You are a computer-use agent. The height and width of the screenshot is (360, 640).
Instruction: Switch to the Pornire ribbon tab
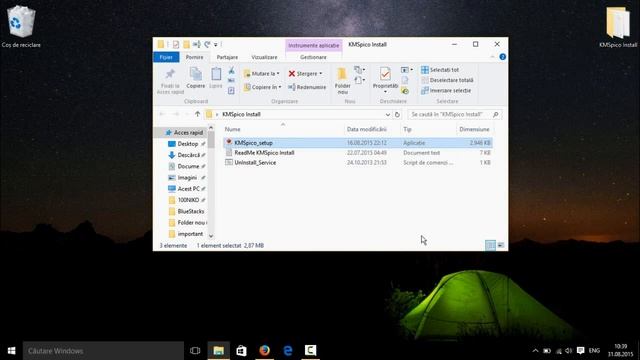[194, 57]
